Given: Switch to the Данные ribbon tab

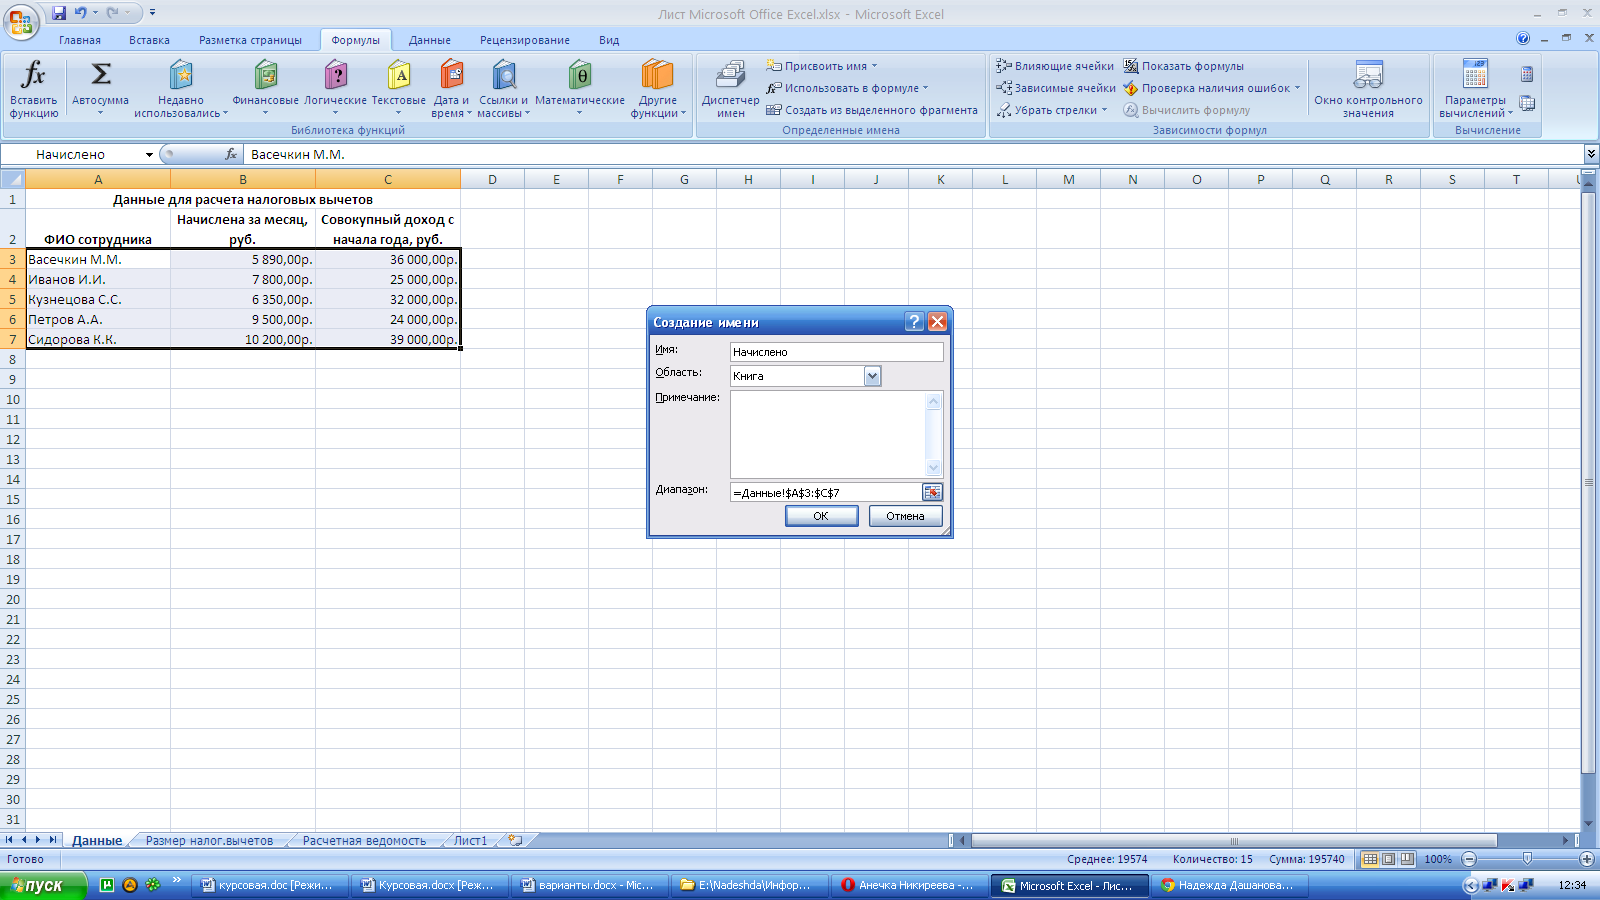Looking at the screenshot, I should [429, 40].
